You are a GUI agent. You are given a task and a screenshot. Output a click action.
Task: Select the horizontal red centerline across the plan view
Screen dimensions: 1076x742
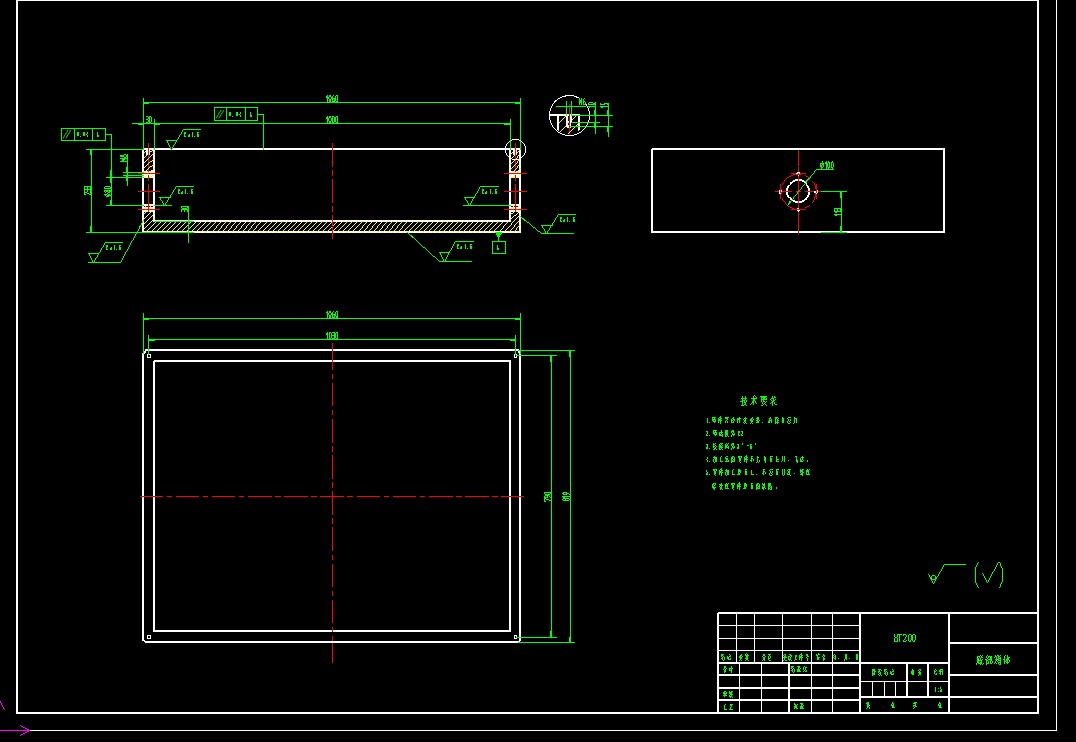click(331, 496)
